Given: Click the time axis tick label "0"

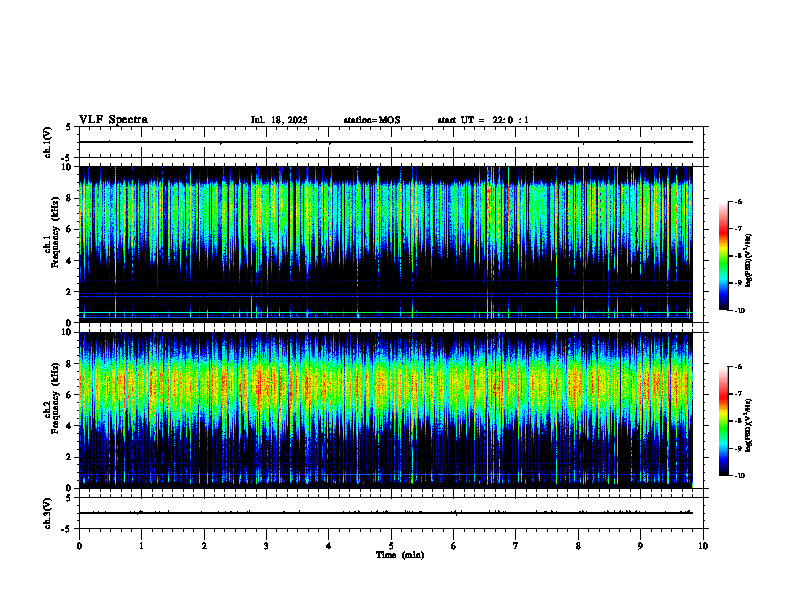Looking at the screenshot, I should click(x=79, y=546).
